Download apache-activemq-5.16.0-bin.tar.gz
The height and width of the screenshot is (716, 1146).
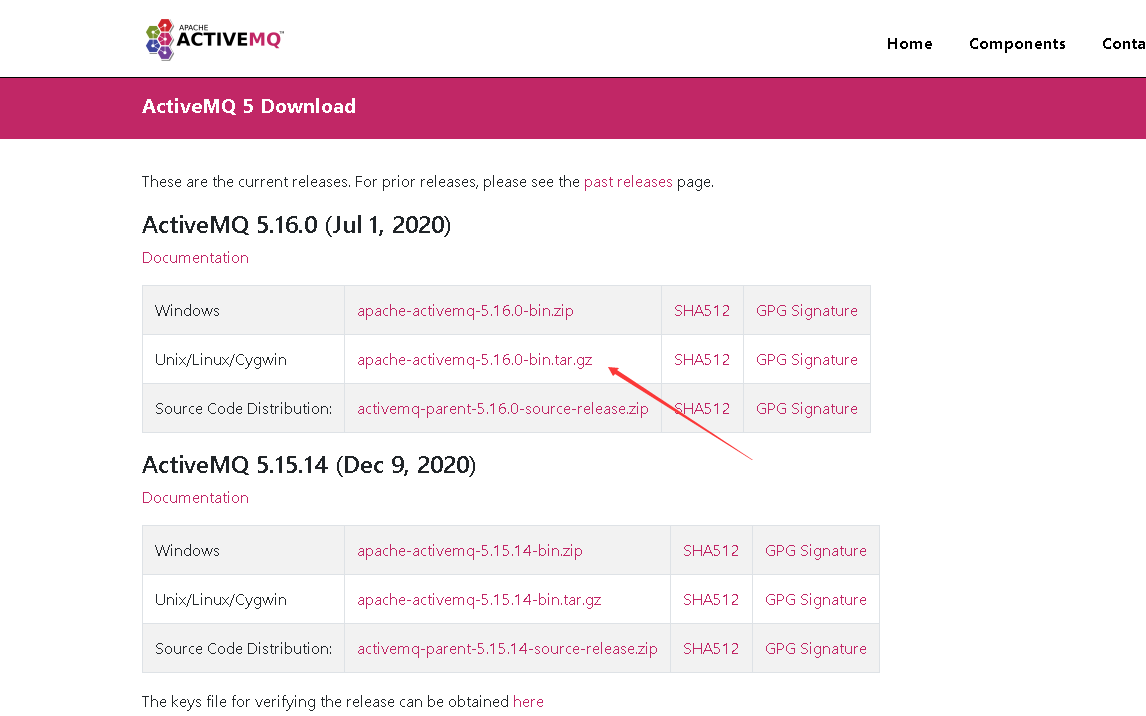click(x=474, y=359)
